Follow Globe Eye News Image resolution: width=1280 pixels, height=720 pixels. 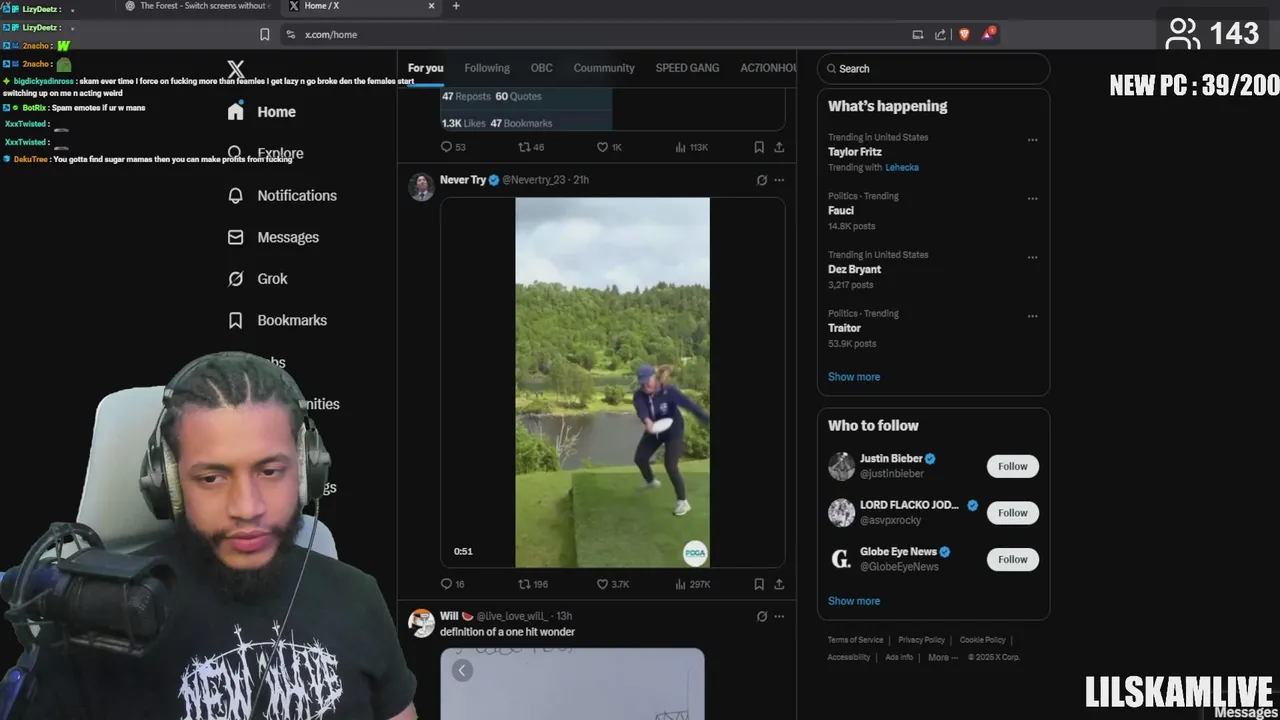tap(1012, 559)
